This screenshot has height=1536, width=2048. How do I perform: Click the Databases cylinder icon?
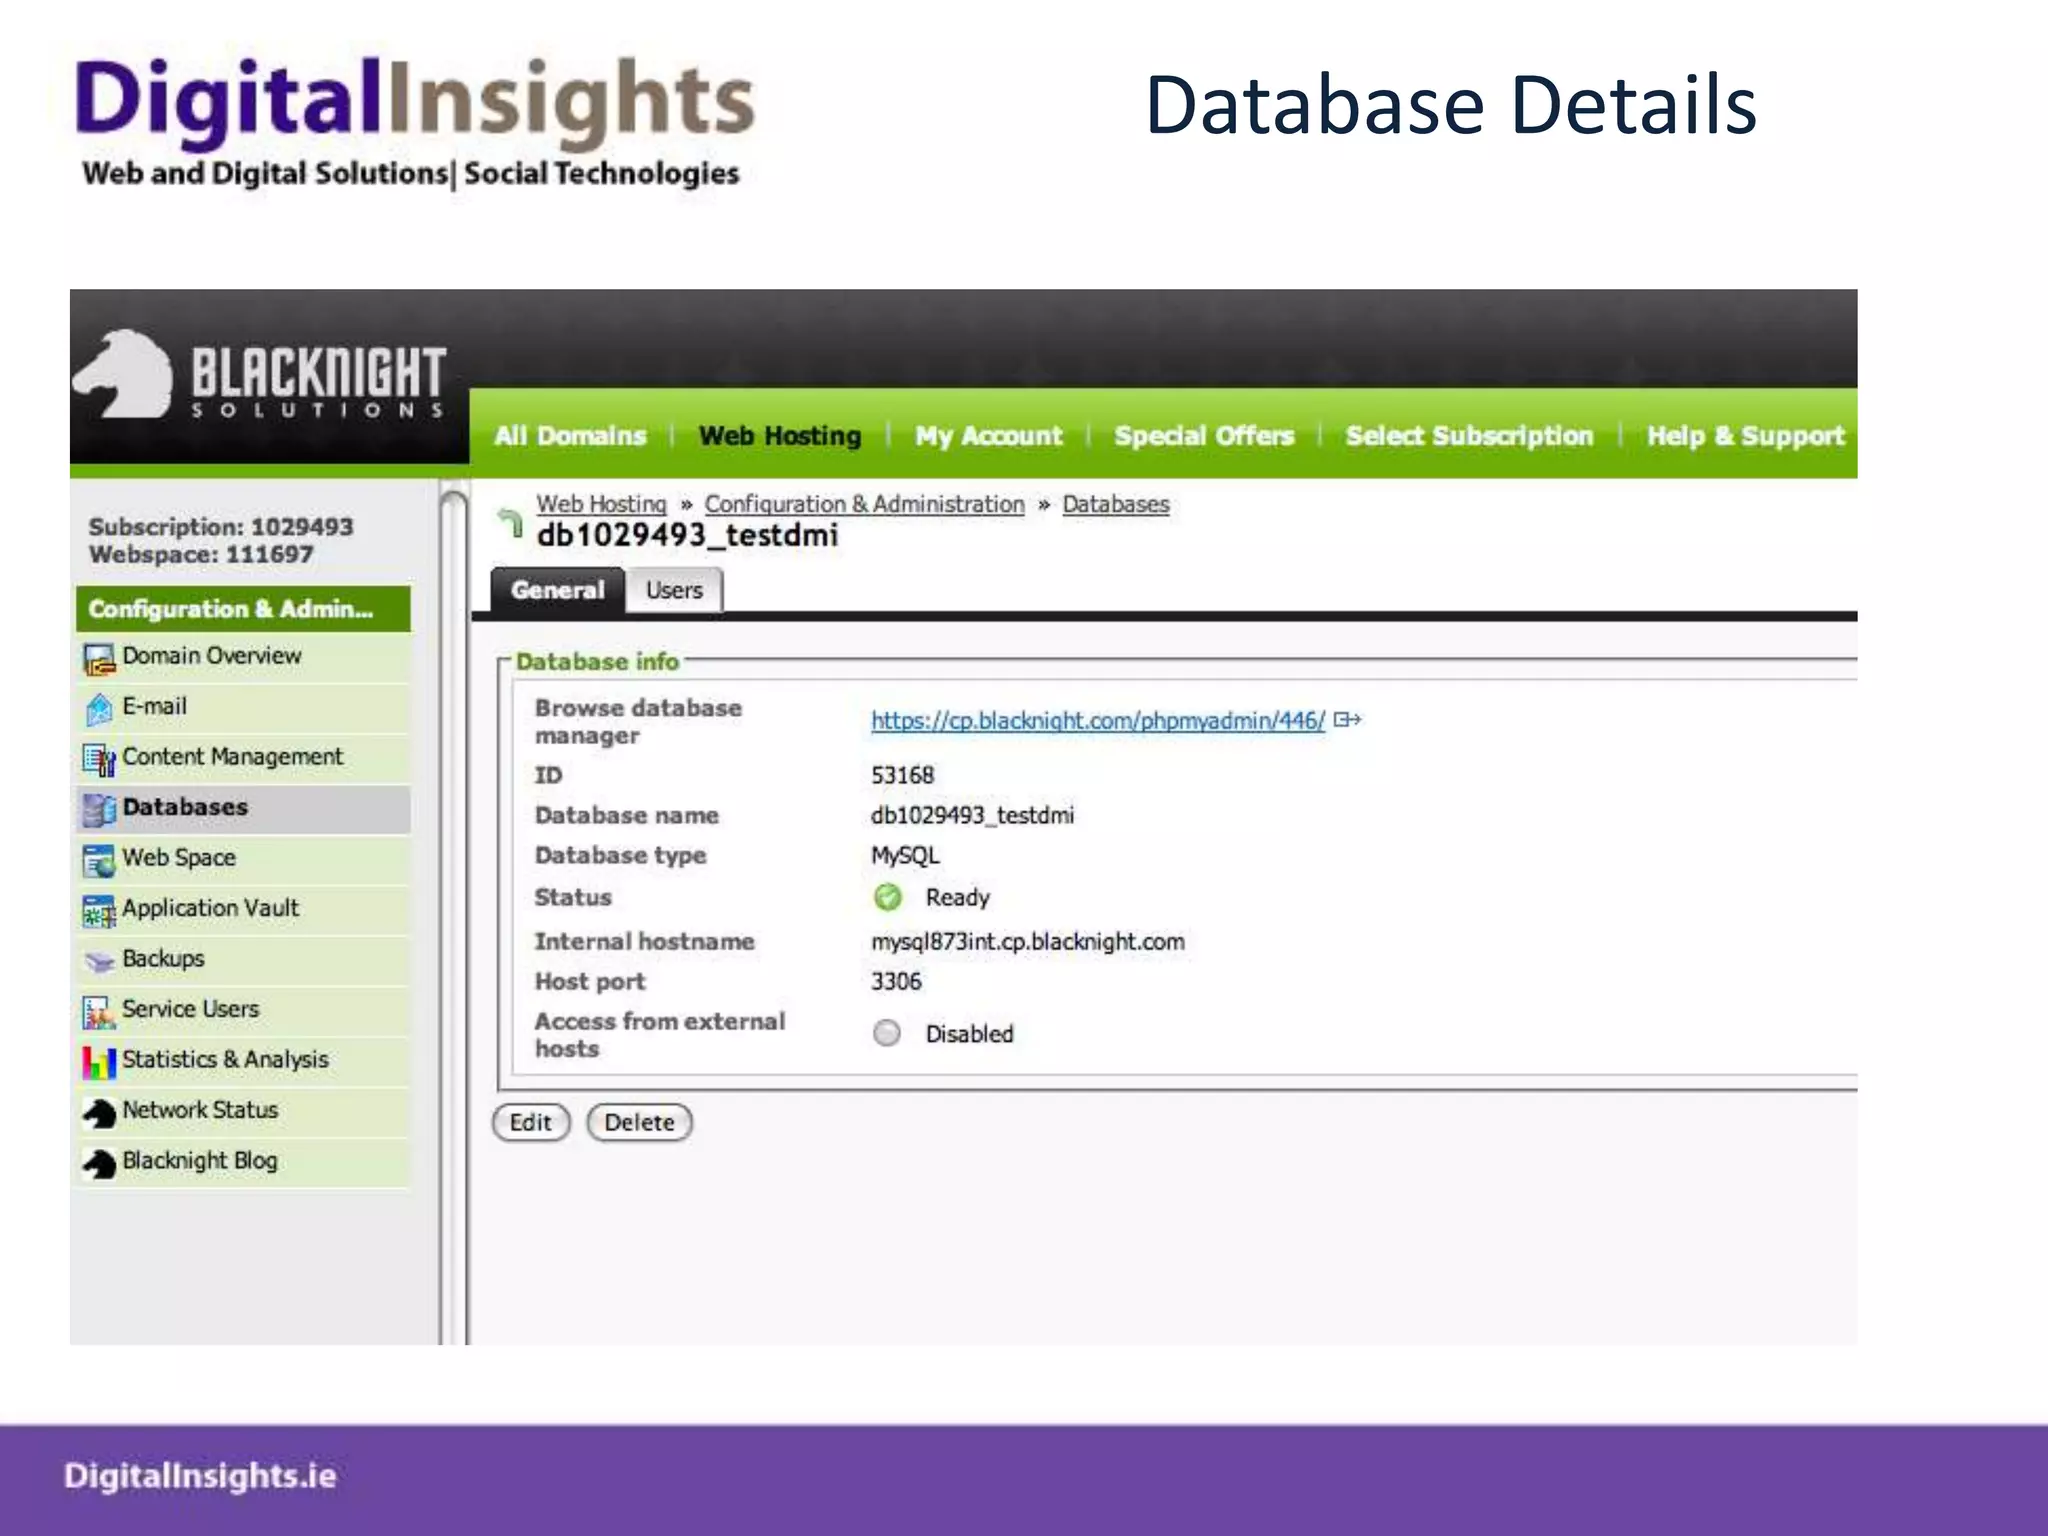tap(99, 810)
